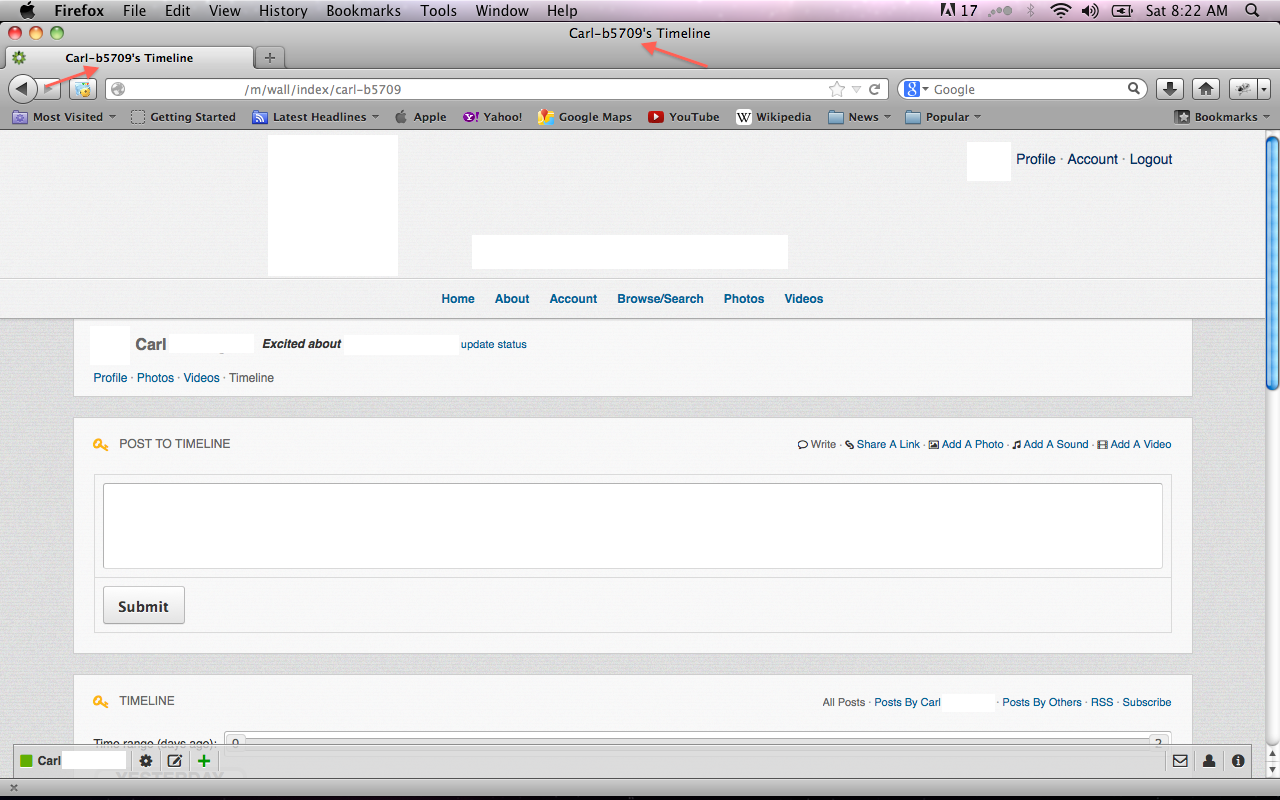
Task: Click the battery status icon in menu bar
Action: [x=1122, y=11]
